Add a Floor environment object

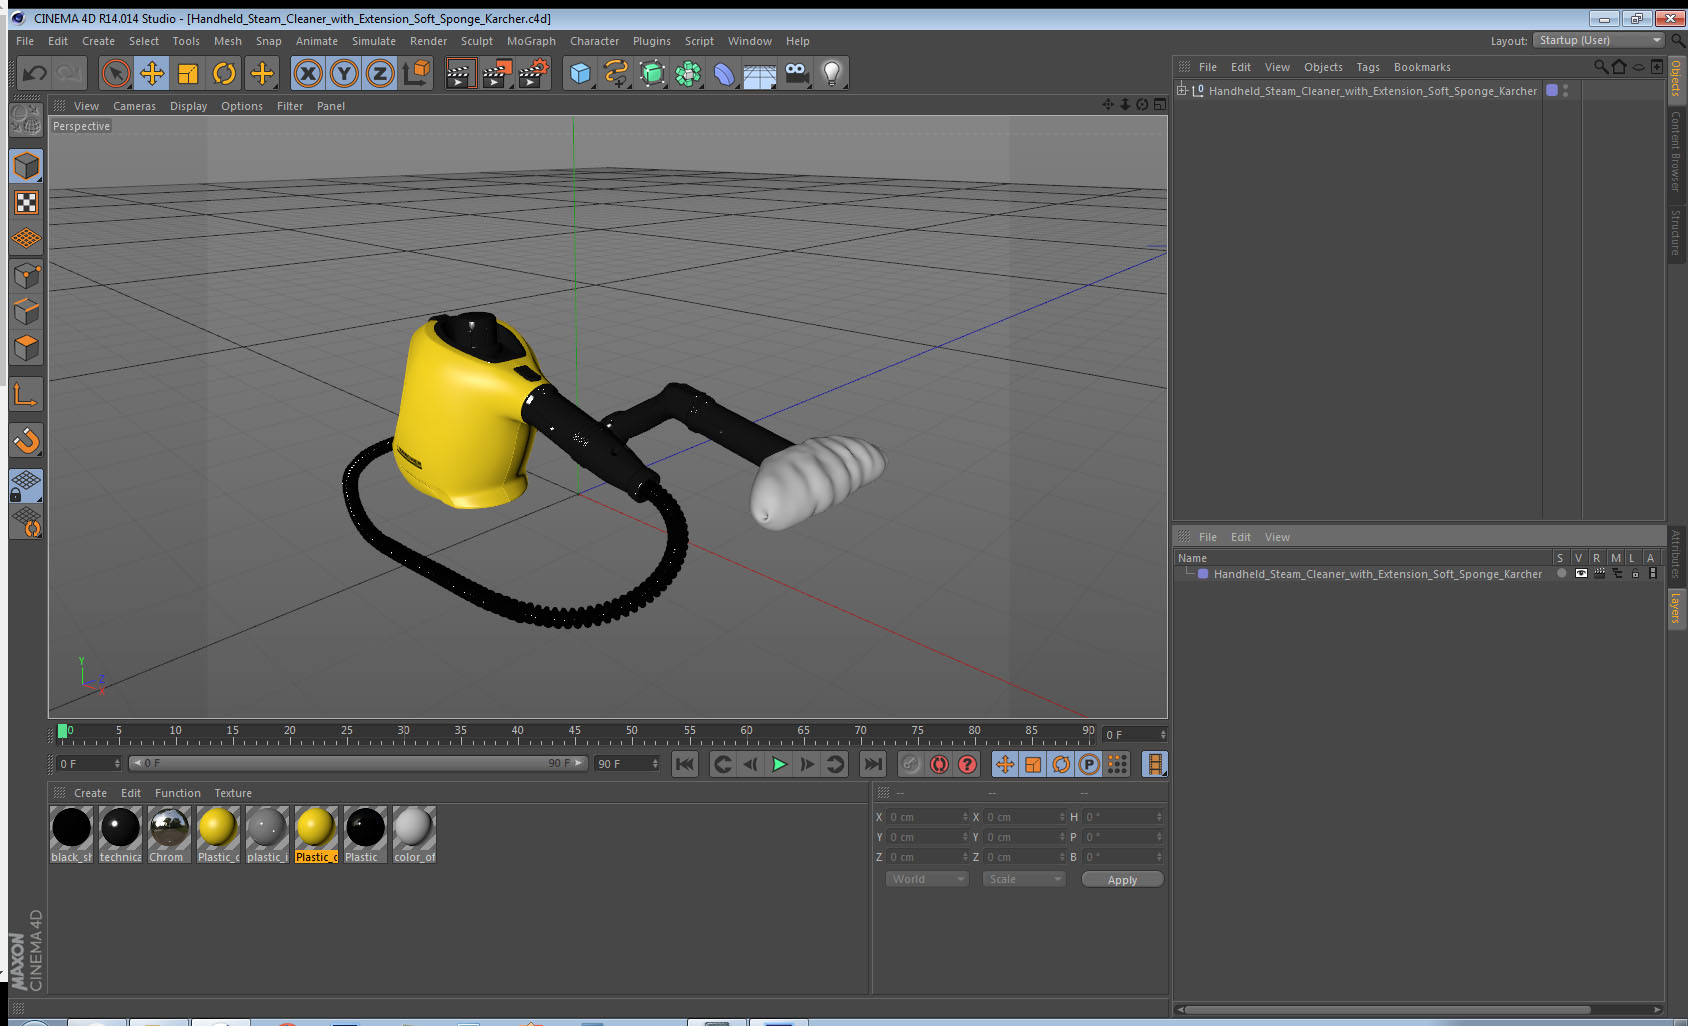[x=760, y=73]
